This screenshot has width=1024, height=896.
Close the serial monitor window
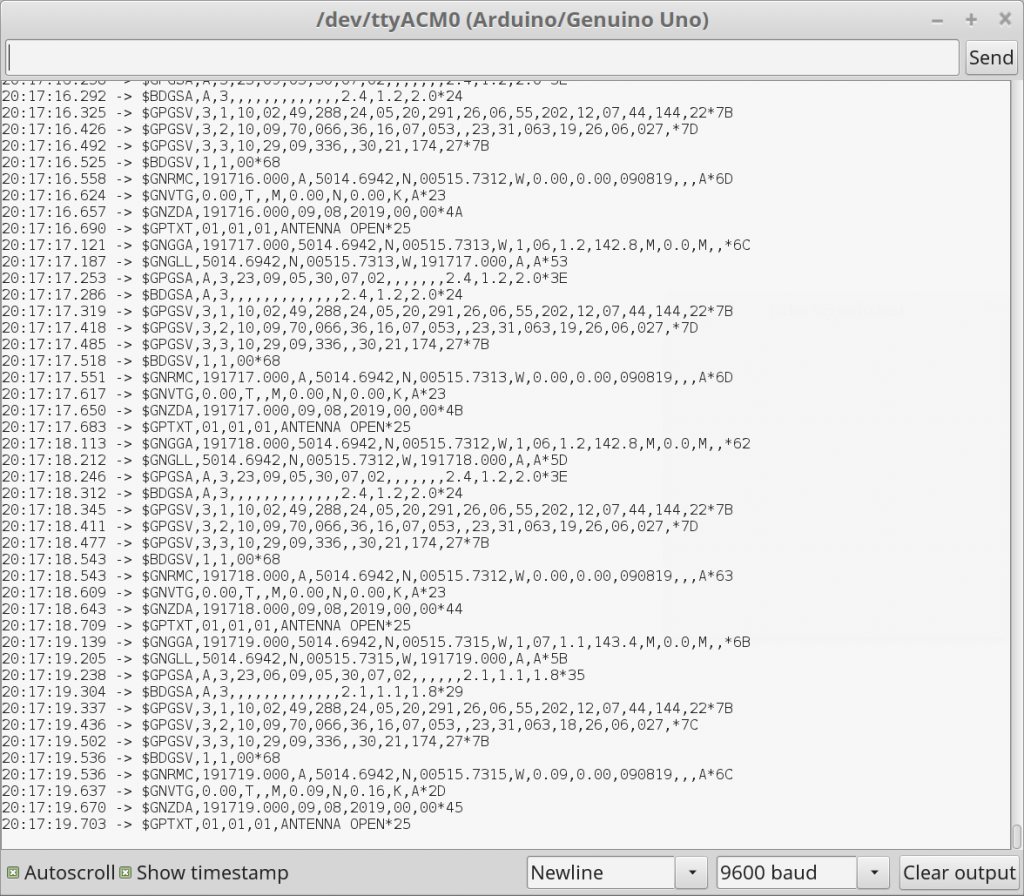[x=1004, y=19]
